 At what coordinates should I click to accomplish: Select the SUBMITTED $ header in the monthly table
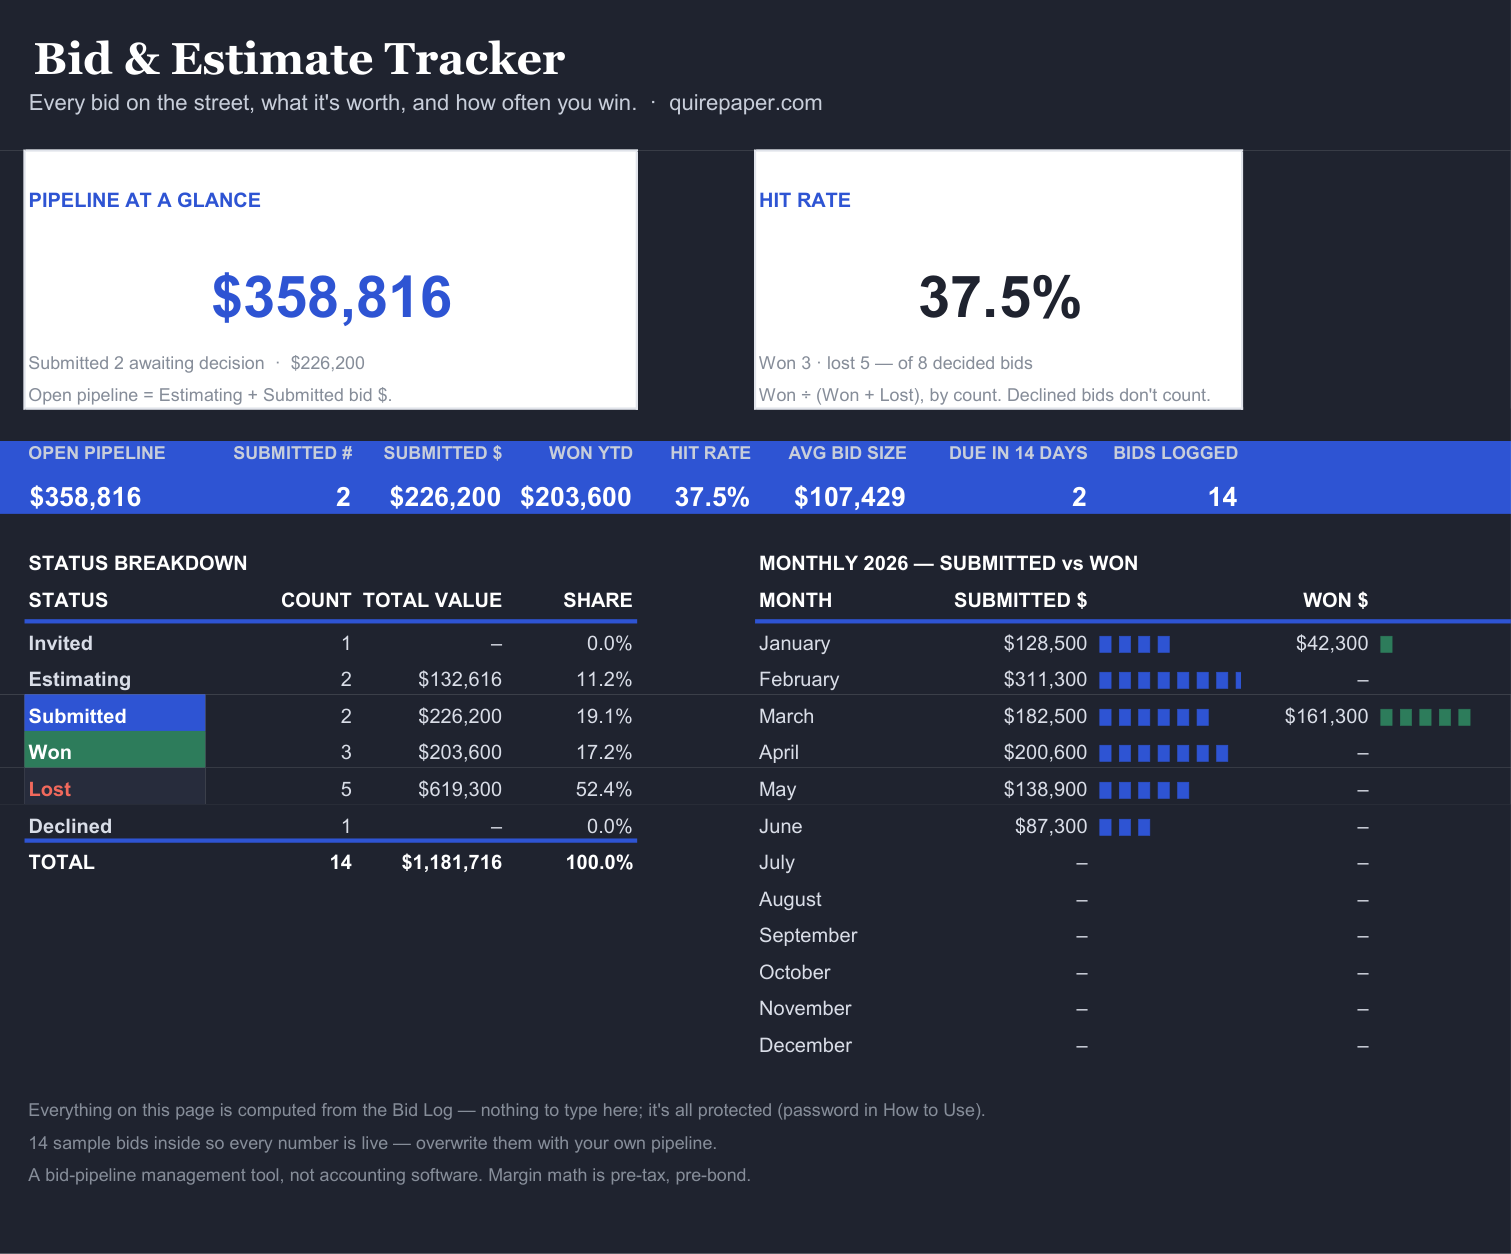tap(1020, 600)
